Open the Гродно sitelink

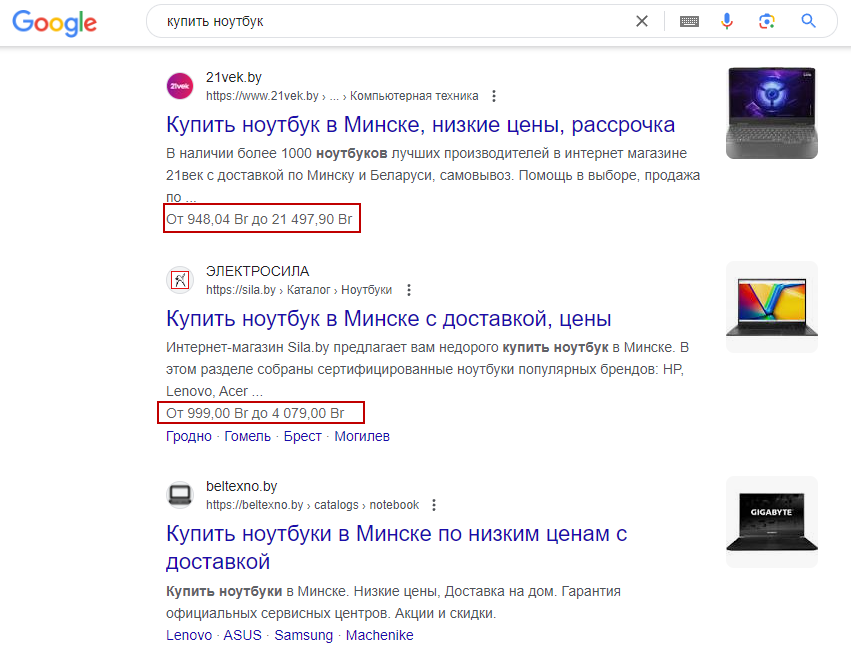coord(189,436)
